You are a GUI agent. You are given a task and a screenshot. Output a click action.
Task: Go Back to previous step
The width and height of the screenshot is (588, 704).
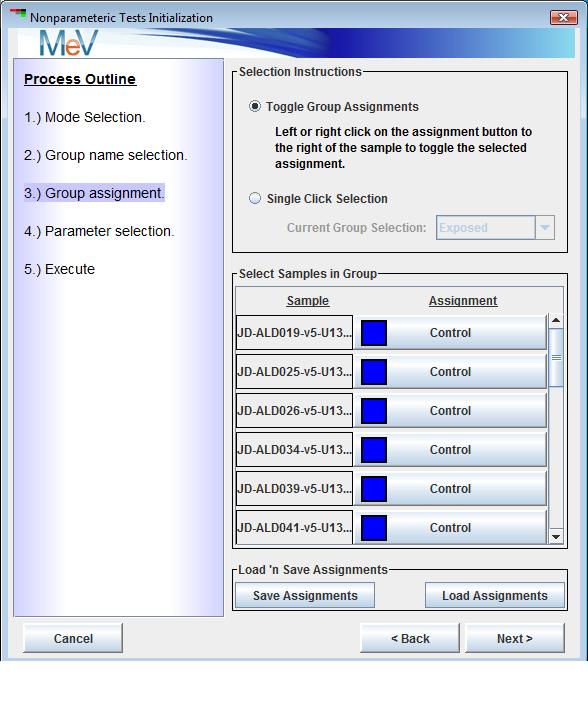point(410,638)
